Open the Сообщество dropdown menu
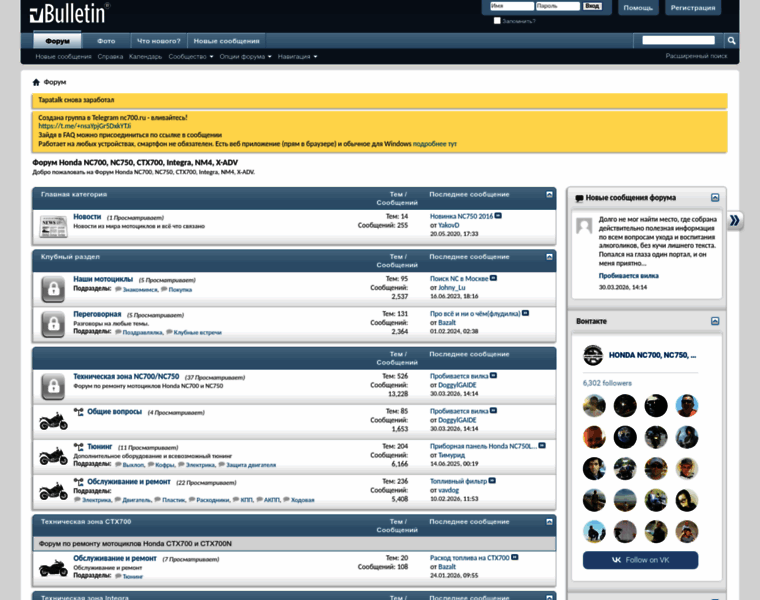Screen dimensions: 760x600 (190, 57)
